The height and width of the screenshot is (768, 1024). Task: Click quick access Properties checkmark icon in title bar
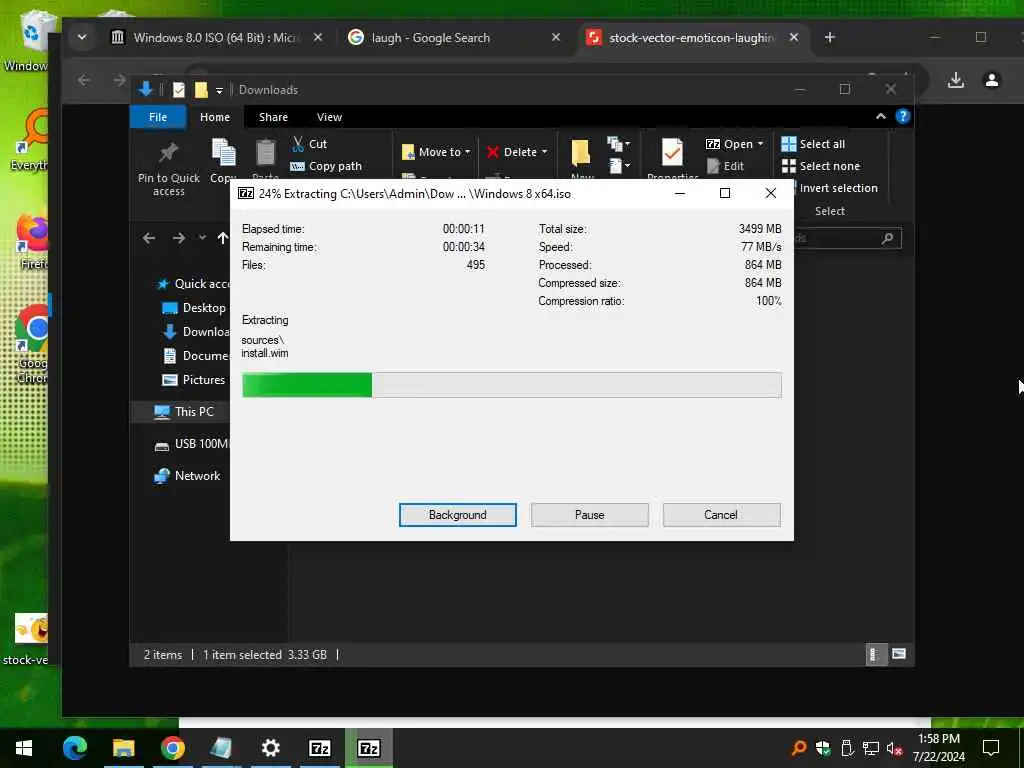pos(178,89)
